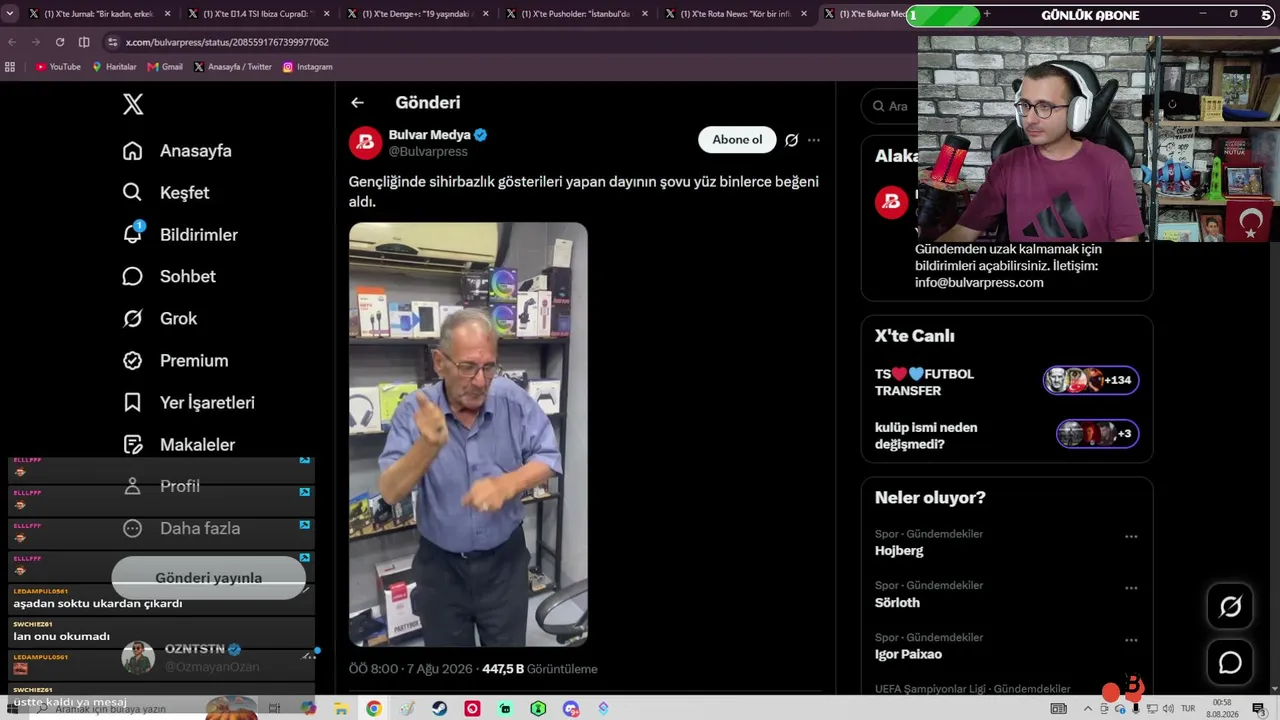Open the Haritalar bookmark
This screenshot has width=1280, height=720.
(x=114, y=67)
